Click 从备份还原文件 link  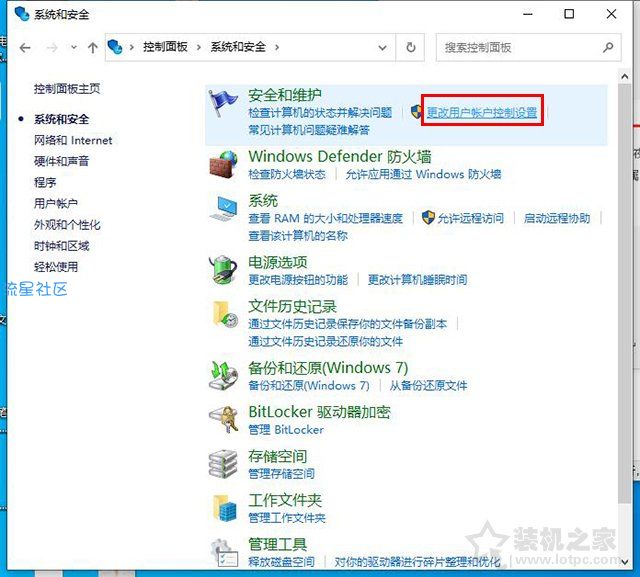tap(428, 385)
